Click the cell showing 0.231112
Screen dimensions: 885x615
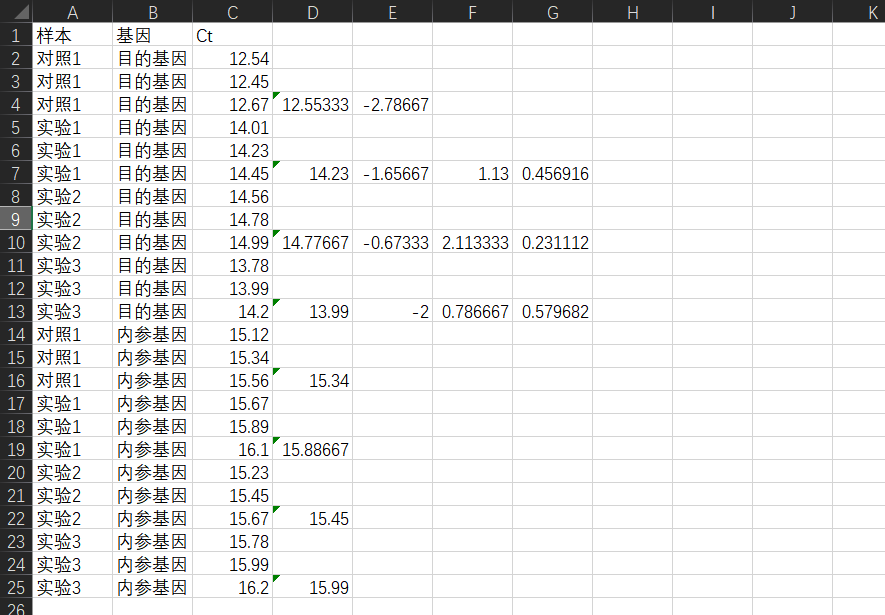click(x=552, y=242)
